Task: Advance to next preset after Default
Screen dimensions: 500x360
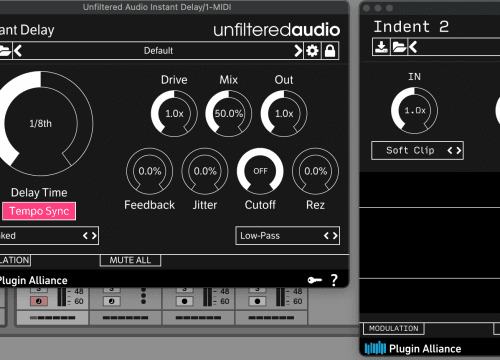Action: click(298, 51)
